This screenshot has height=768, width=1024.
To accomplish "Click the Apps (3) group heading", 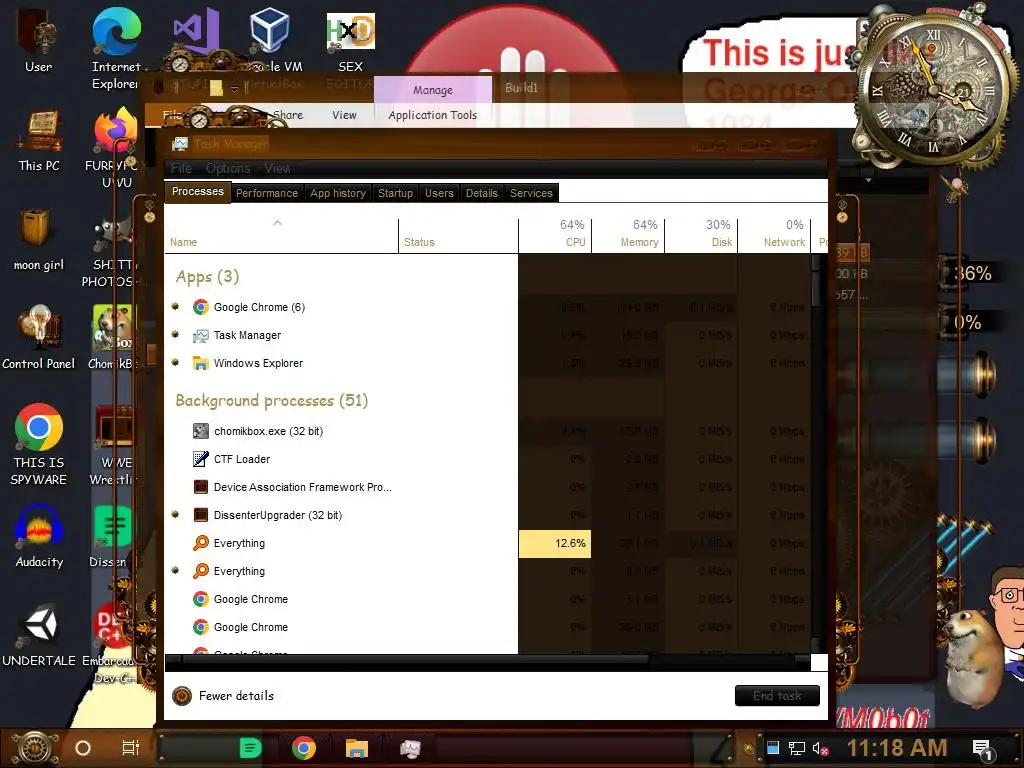I will click(207, 277).
